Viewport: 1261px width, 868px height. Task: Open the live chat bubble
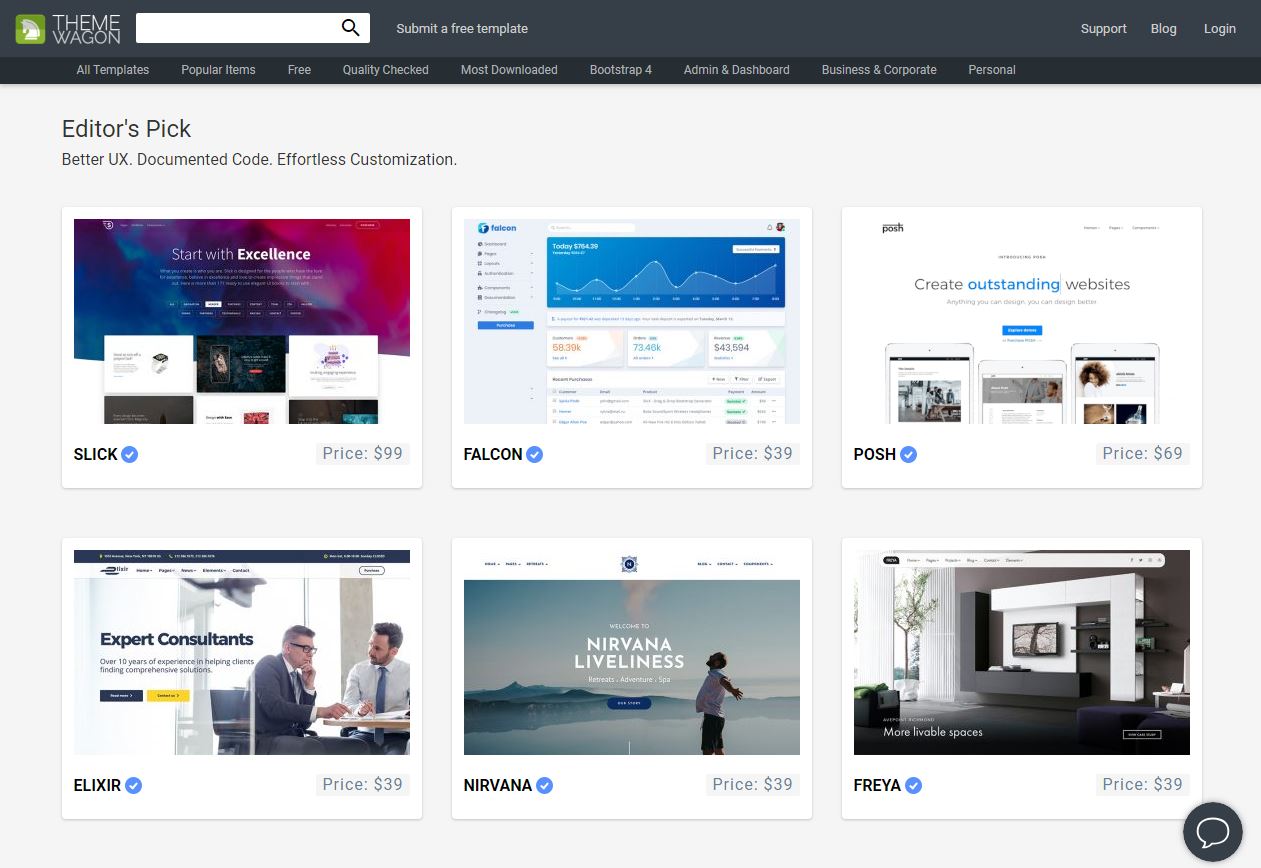1212,832
